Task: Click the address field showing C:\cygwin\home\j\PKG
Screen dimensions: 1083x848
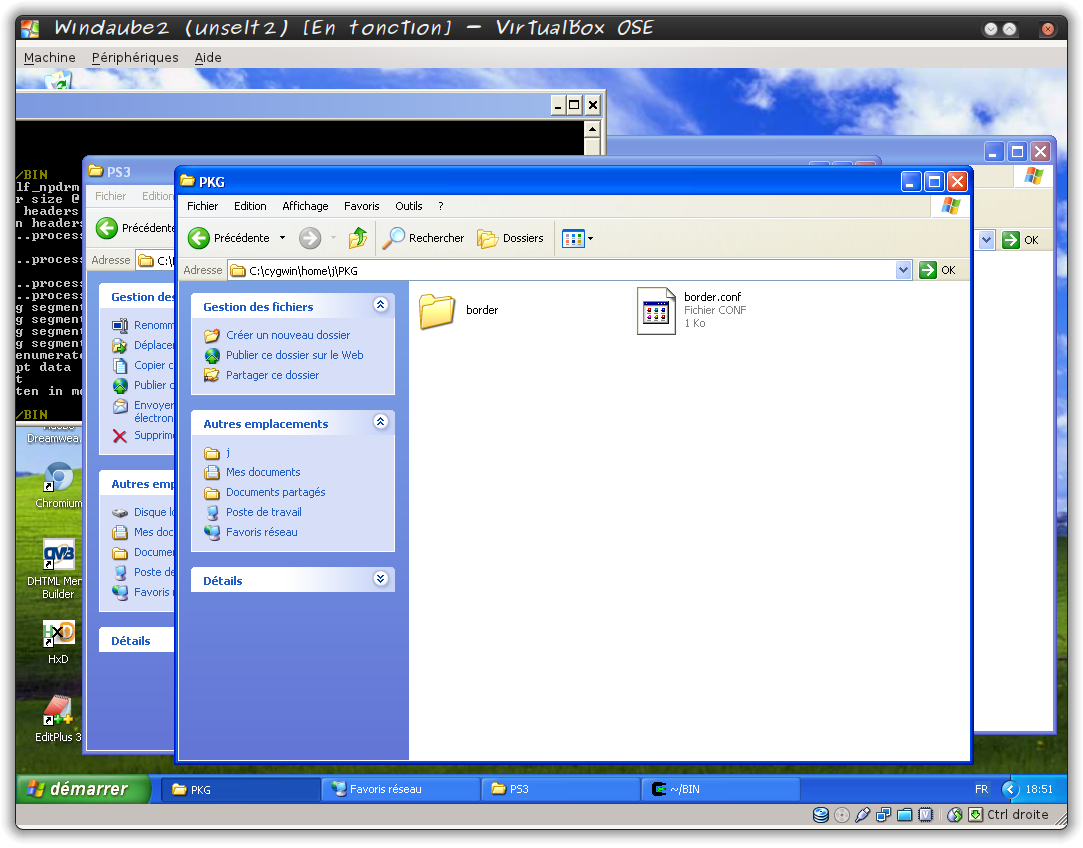Action: click(x=560, y=270)
